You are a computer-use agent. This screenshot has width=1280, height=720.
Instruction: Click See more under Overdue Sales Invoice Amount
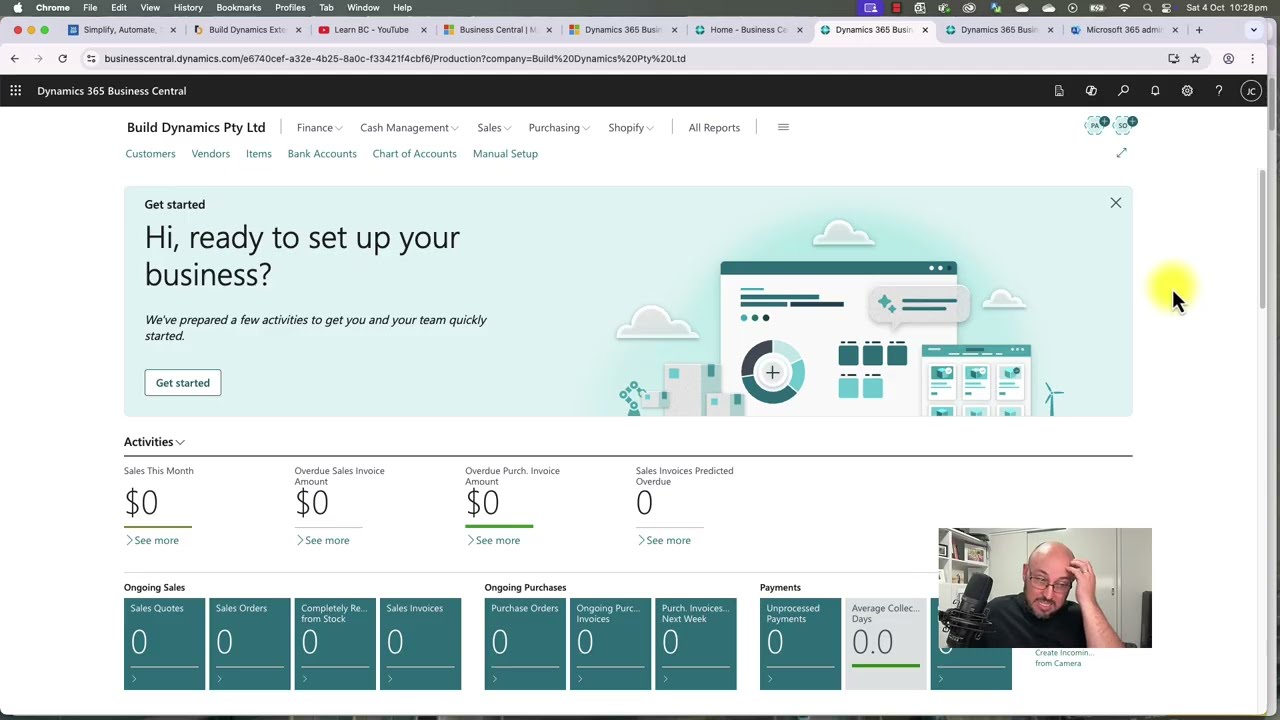click(323, 541)
